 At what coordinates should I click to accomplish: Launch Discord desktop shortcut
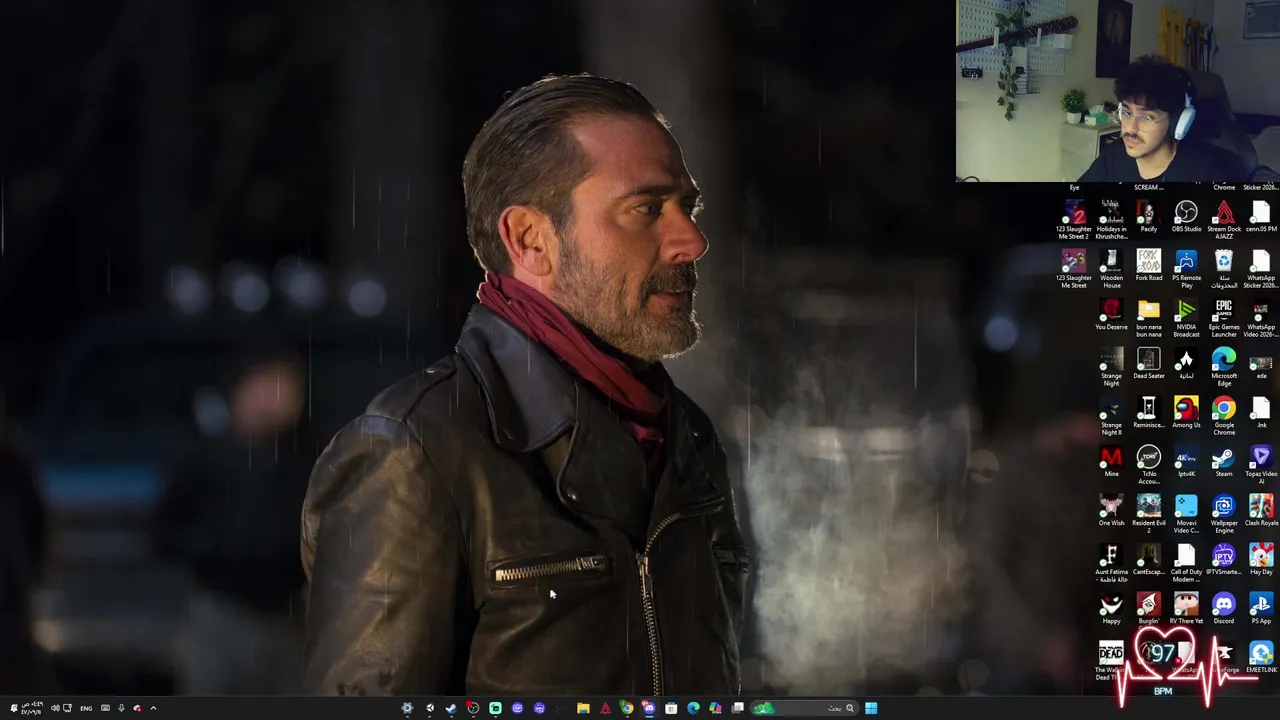(x=1224, y=608)
